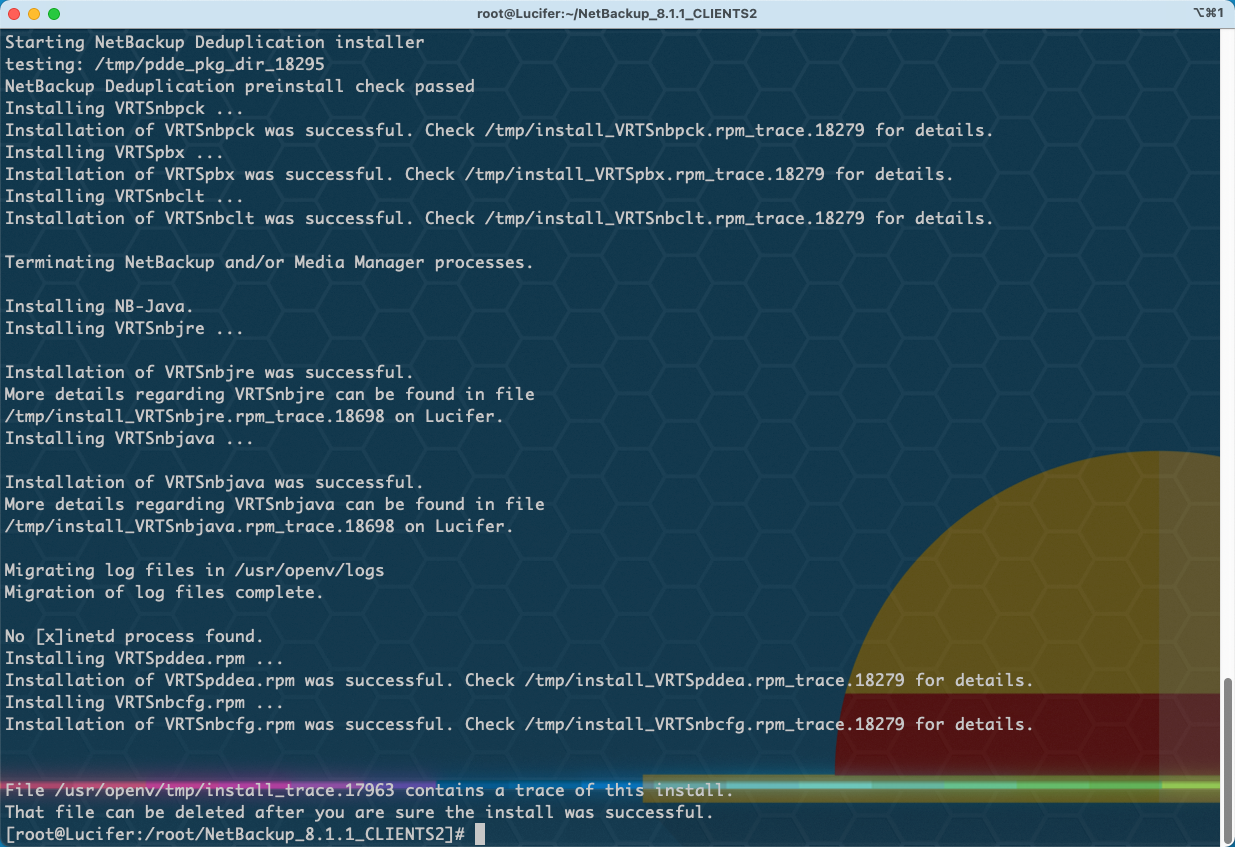Click the line 'Installing VRTSnbjava ...'

(130, 438)
